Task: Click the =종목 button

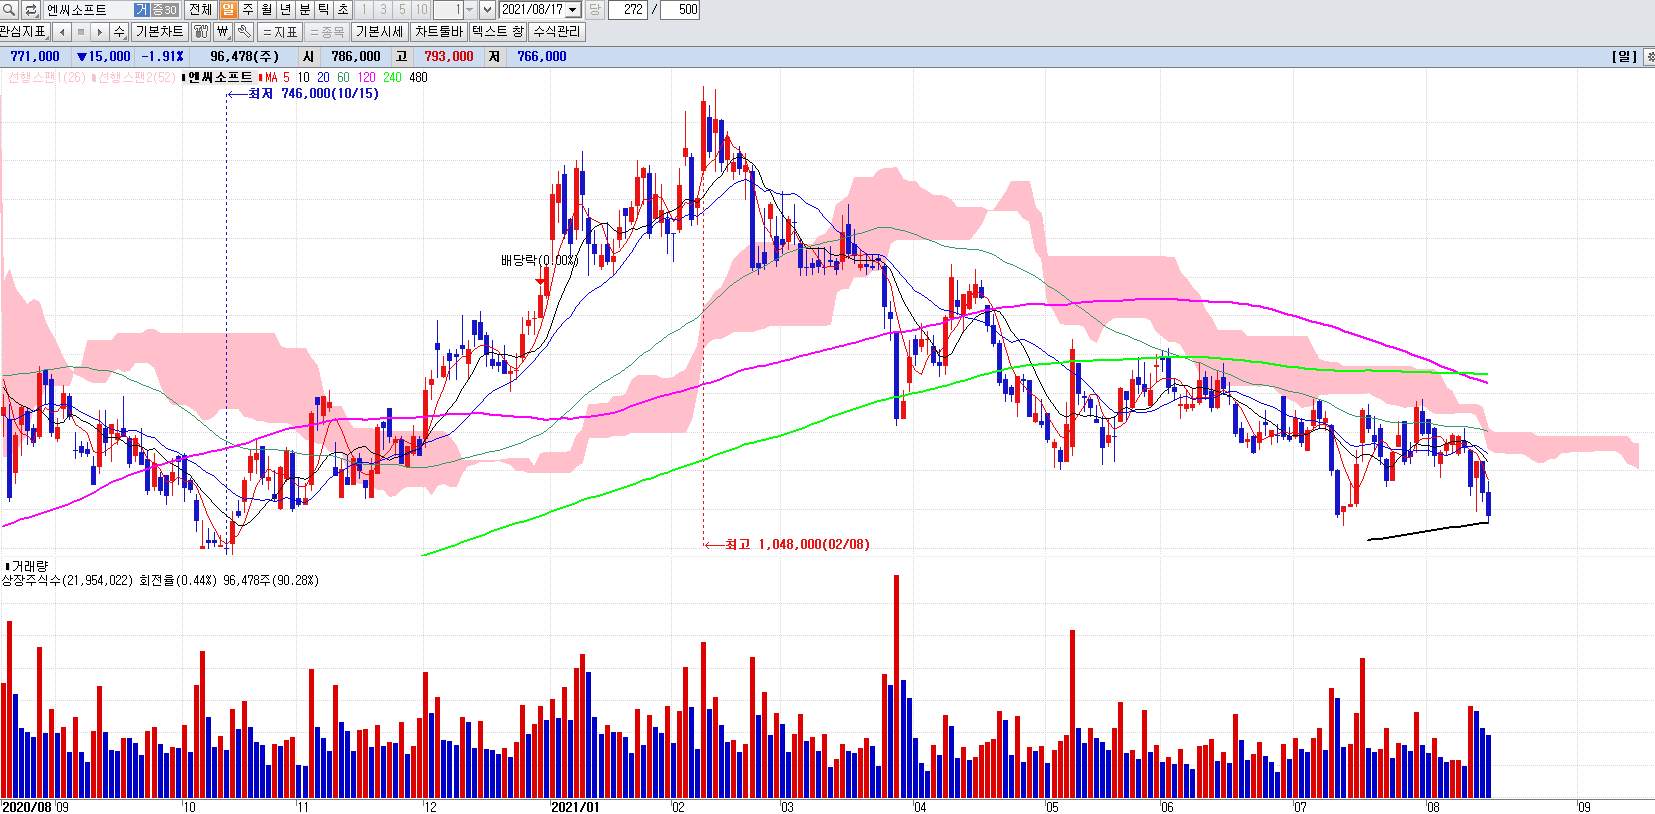Action: coord(326,32)
